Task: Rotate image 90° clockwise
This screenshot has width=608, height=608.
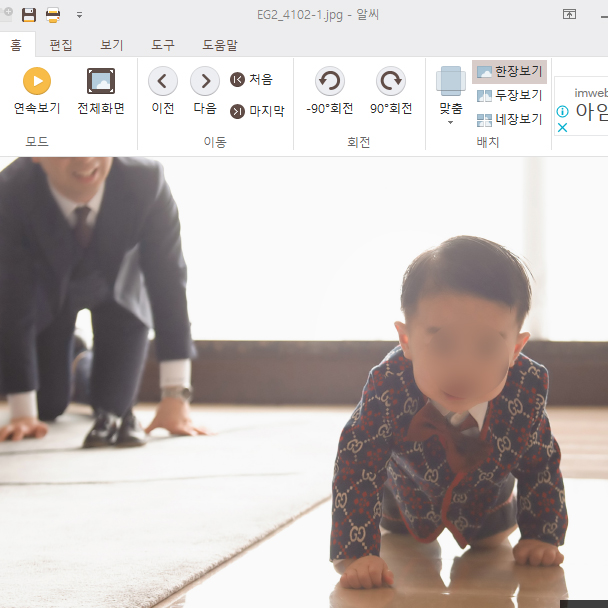Action: [391, 90]
